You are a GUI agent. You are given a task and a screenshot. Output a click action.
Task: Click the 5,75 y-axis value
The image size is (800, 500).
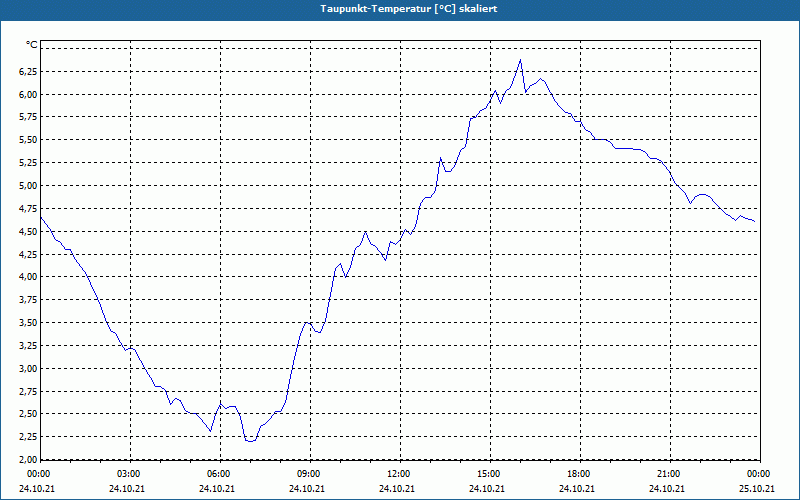(29, 117)
